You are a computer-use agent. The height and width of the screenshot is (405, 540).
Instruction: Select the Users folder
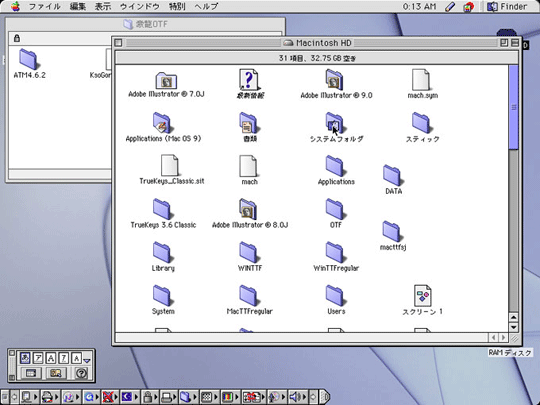coord(335,295)
